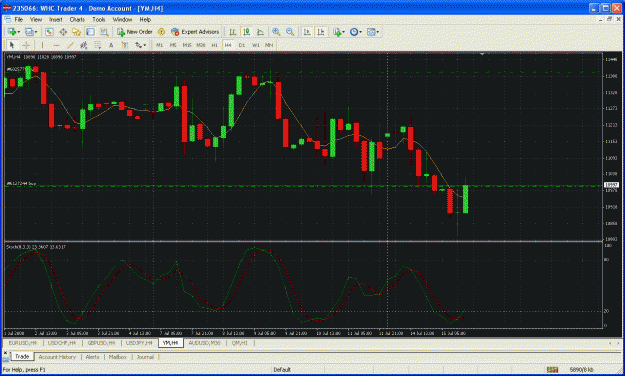Select the Cursor arrow tool
This screenshot has height=376, width=625.
12,45
